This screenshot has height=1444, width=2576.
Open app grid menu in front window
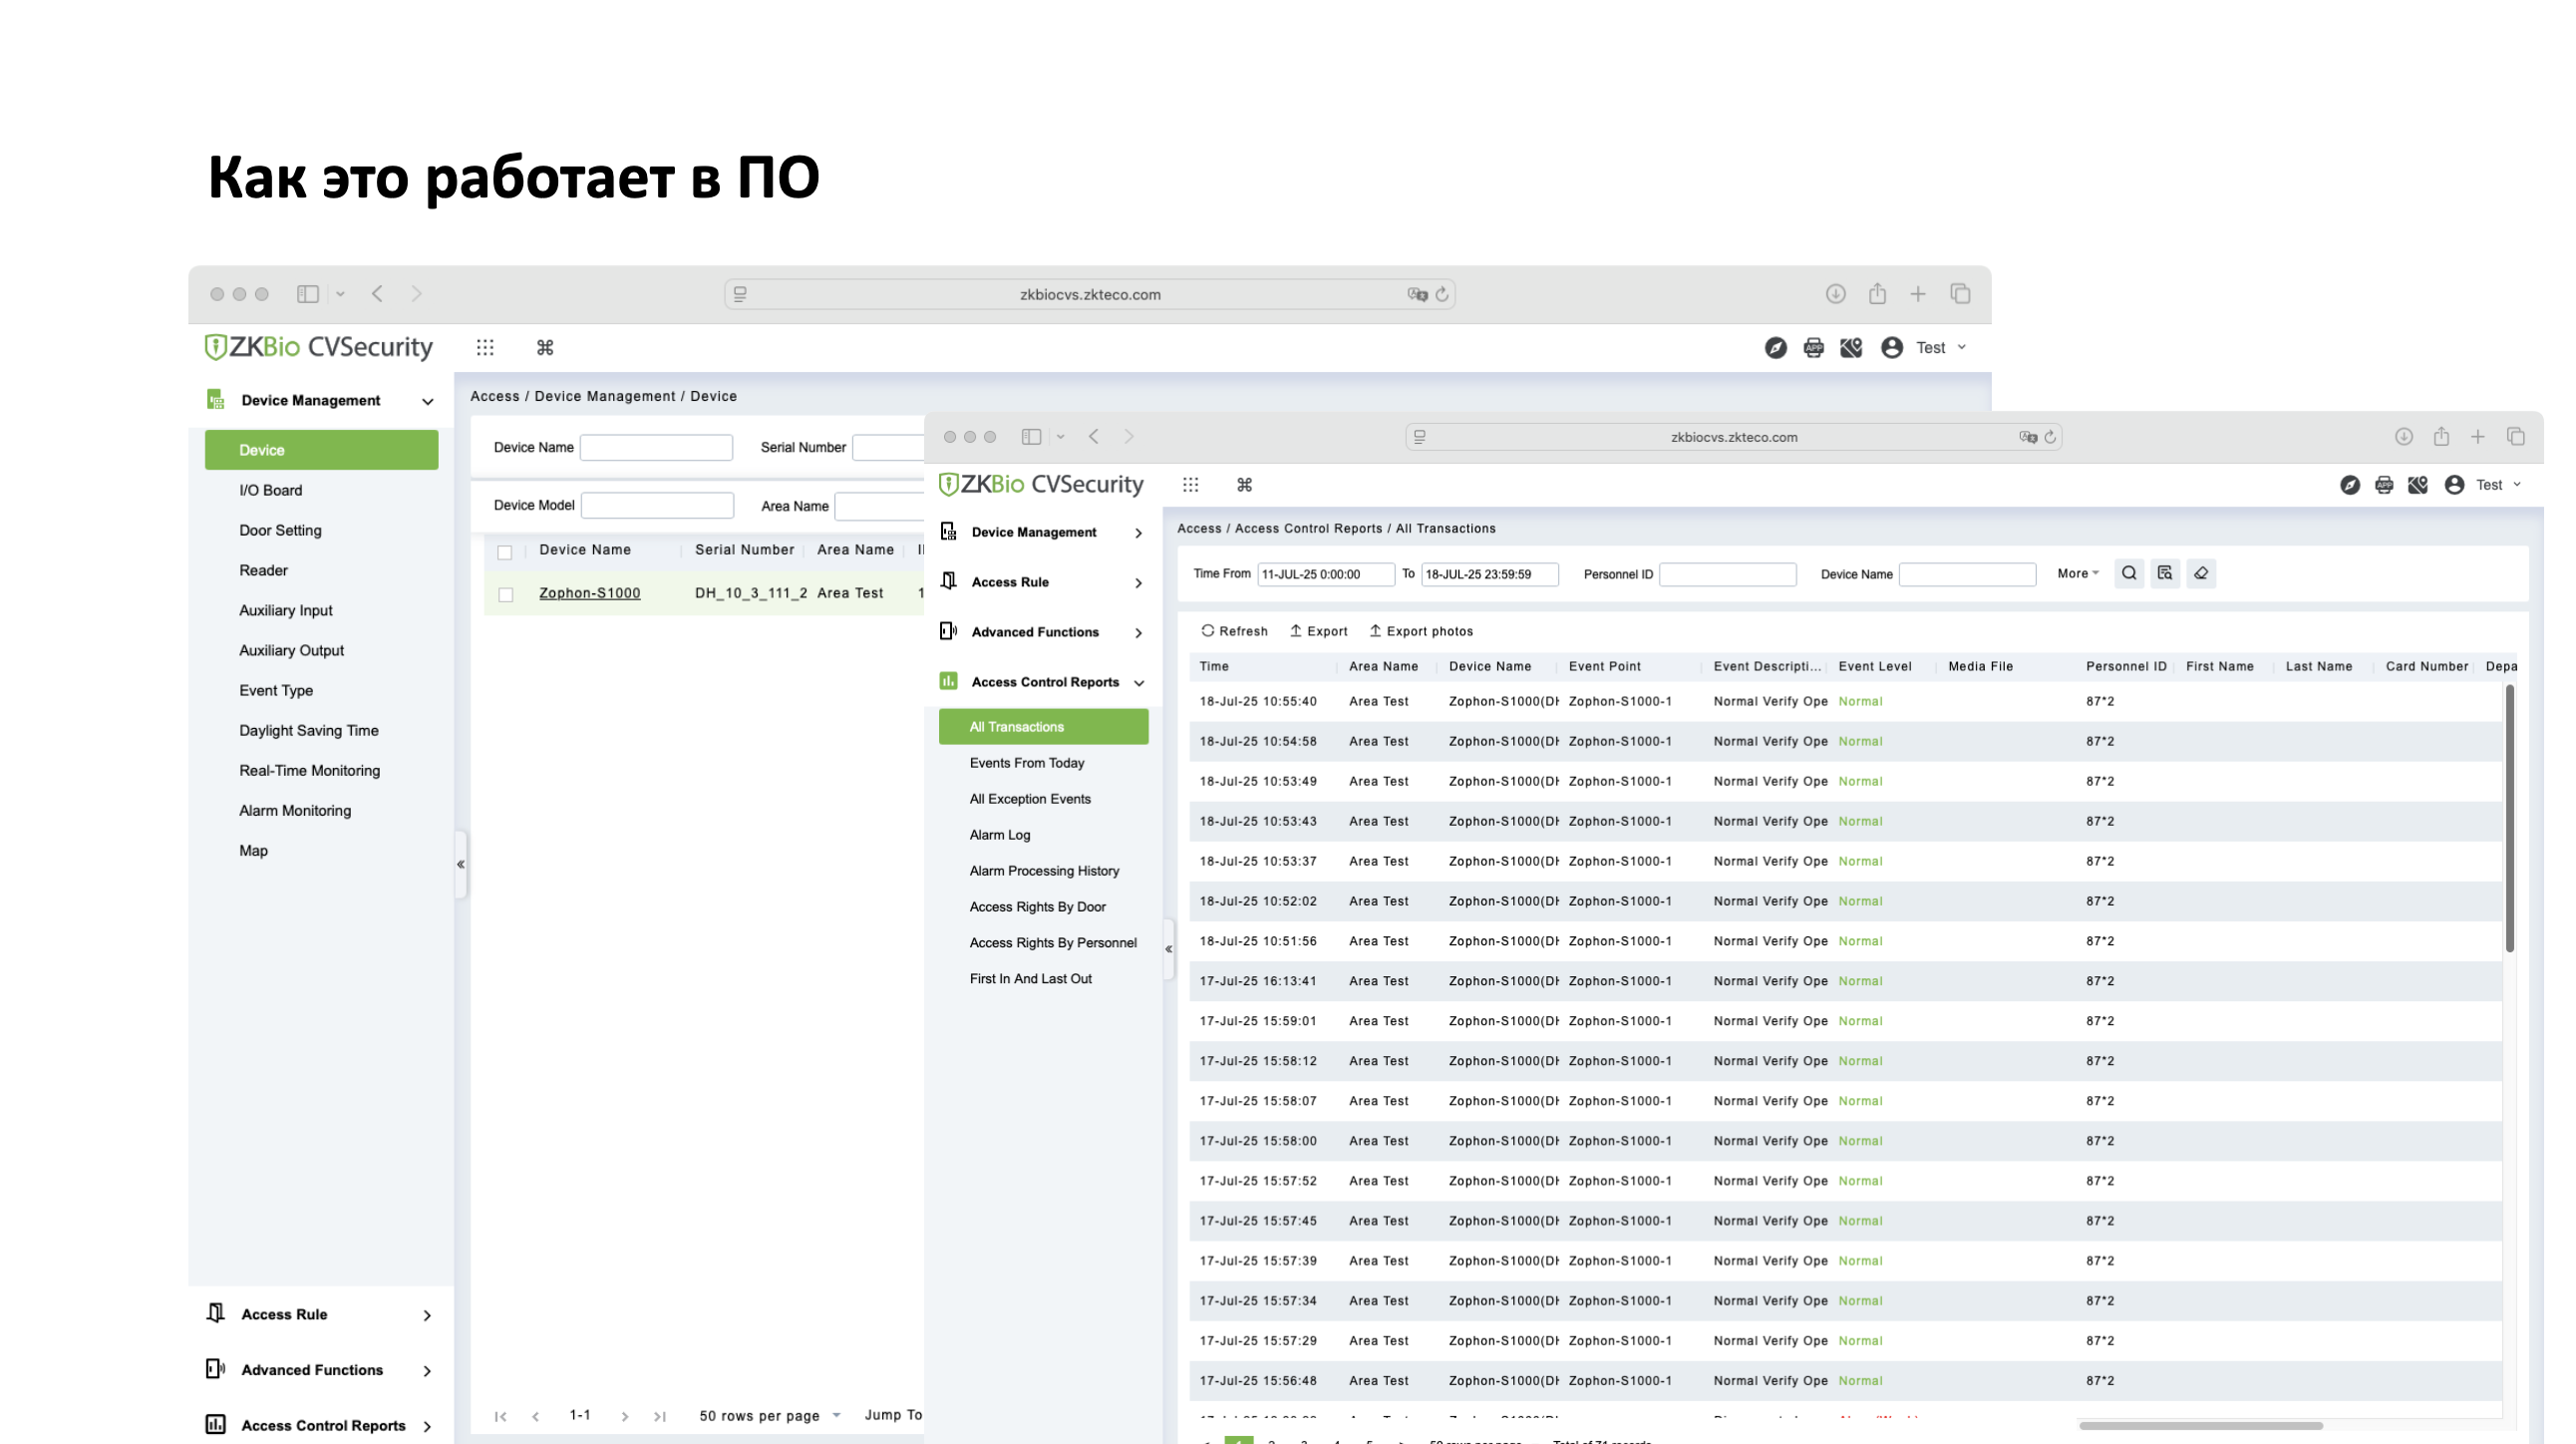[x=1190, y=484]
